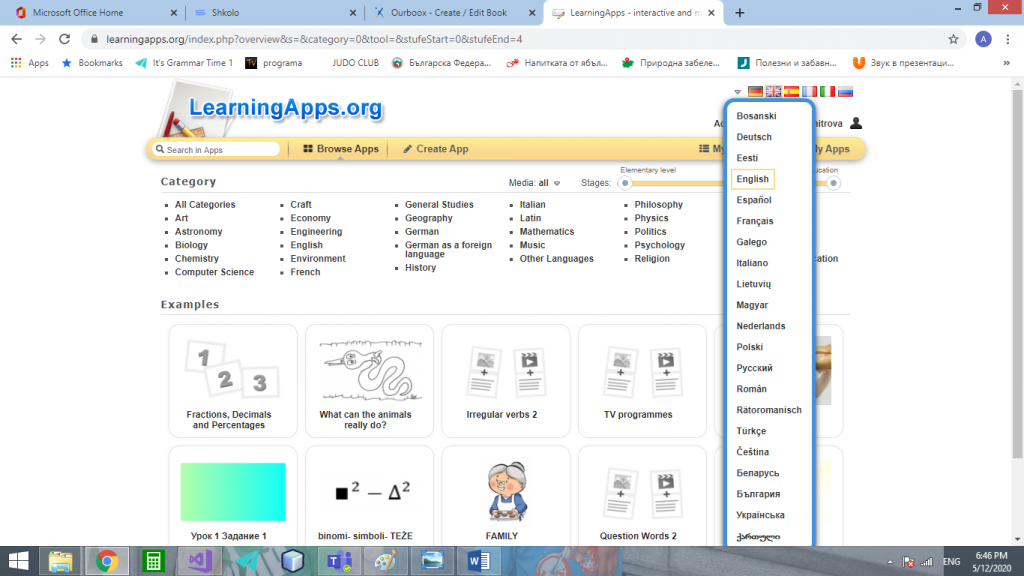Open the binomi- simboli- TEŽE example

click(370, 496)
